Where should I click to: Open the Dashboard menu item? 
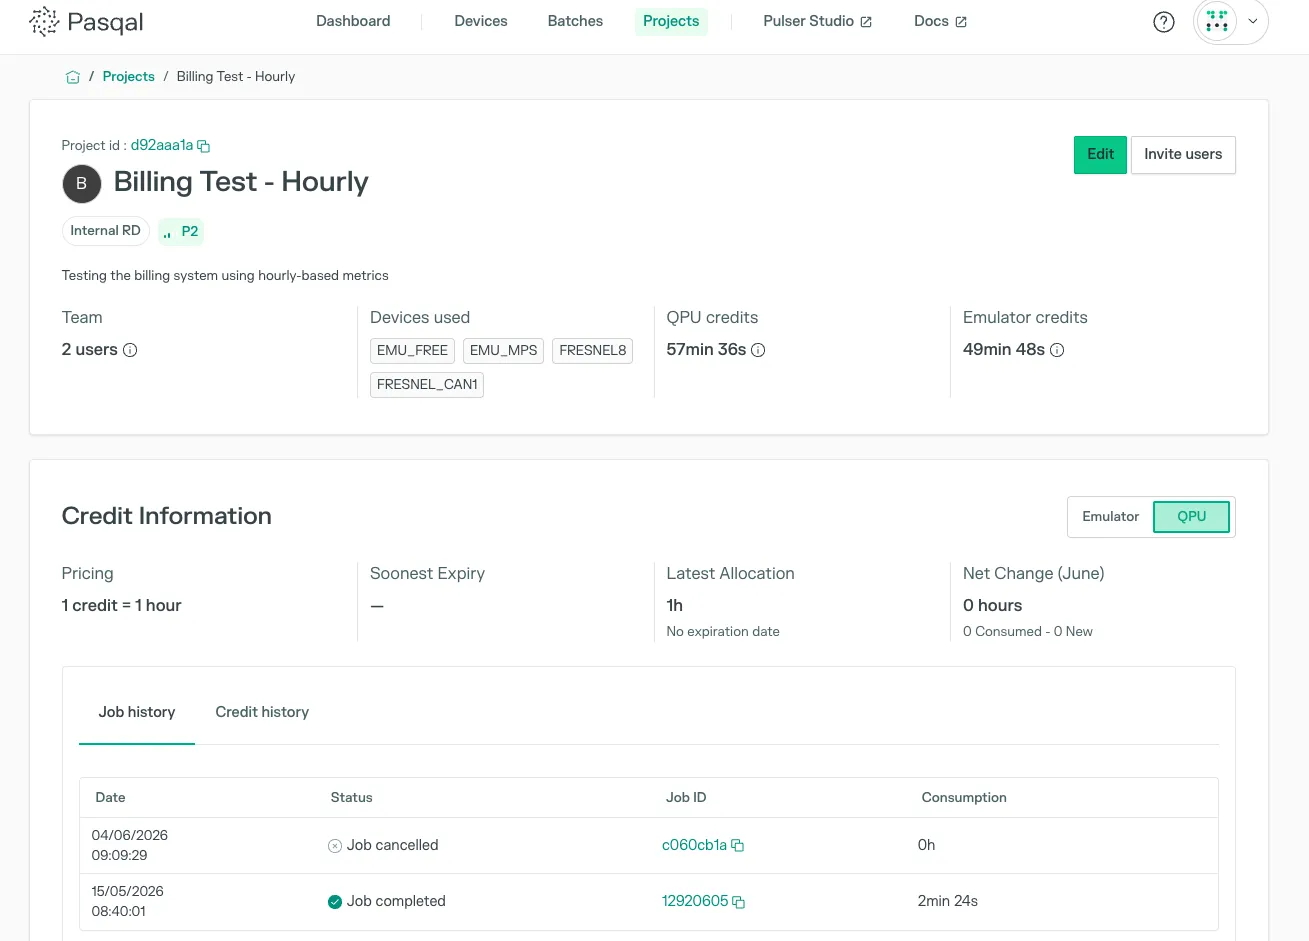353,21
